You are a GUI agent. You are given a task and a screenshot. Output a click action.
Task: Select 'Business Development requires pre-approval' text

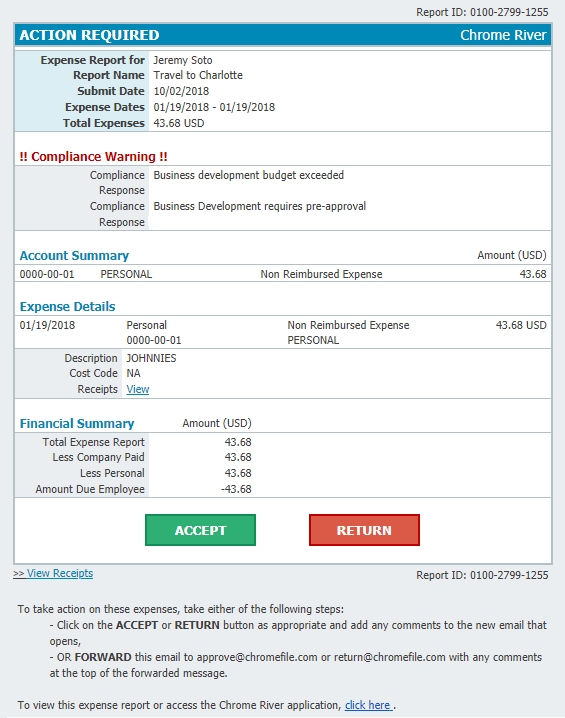click(260, 206)
